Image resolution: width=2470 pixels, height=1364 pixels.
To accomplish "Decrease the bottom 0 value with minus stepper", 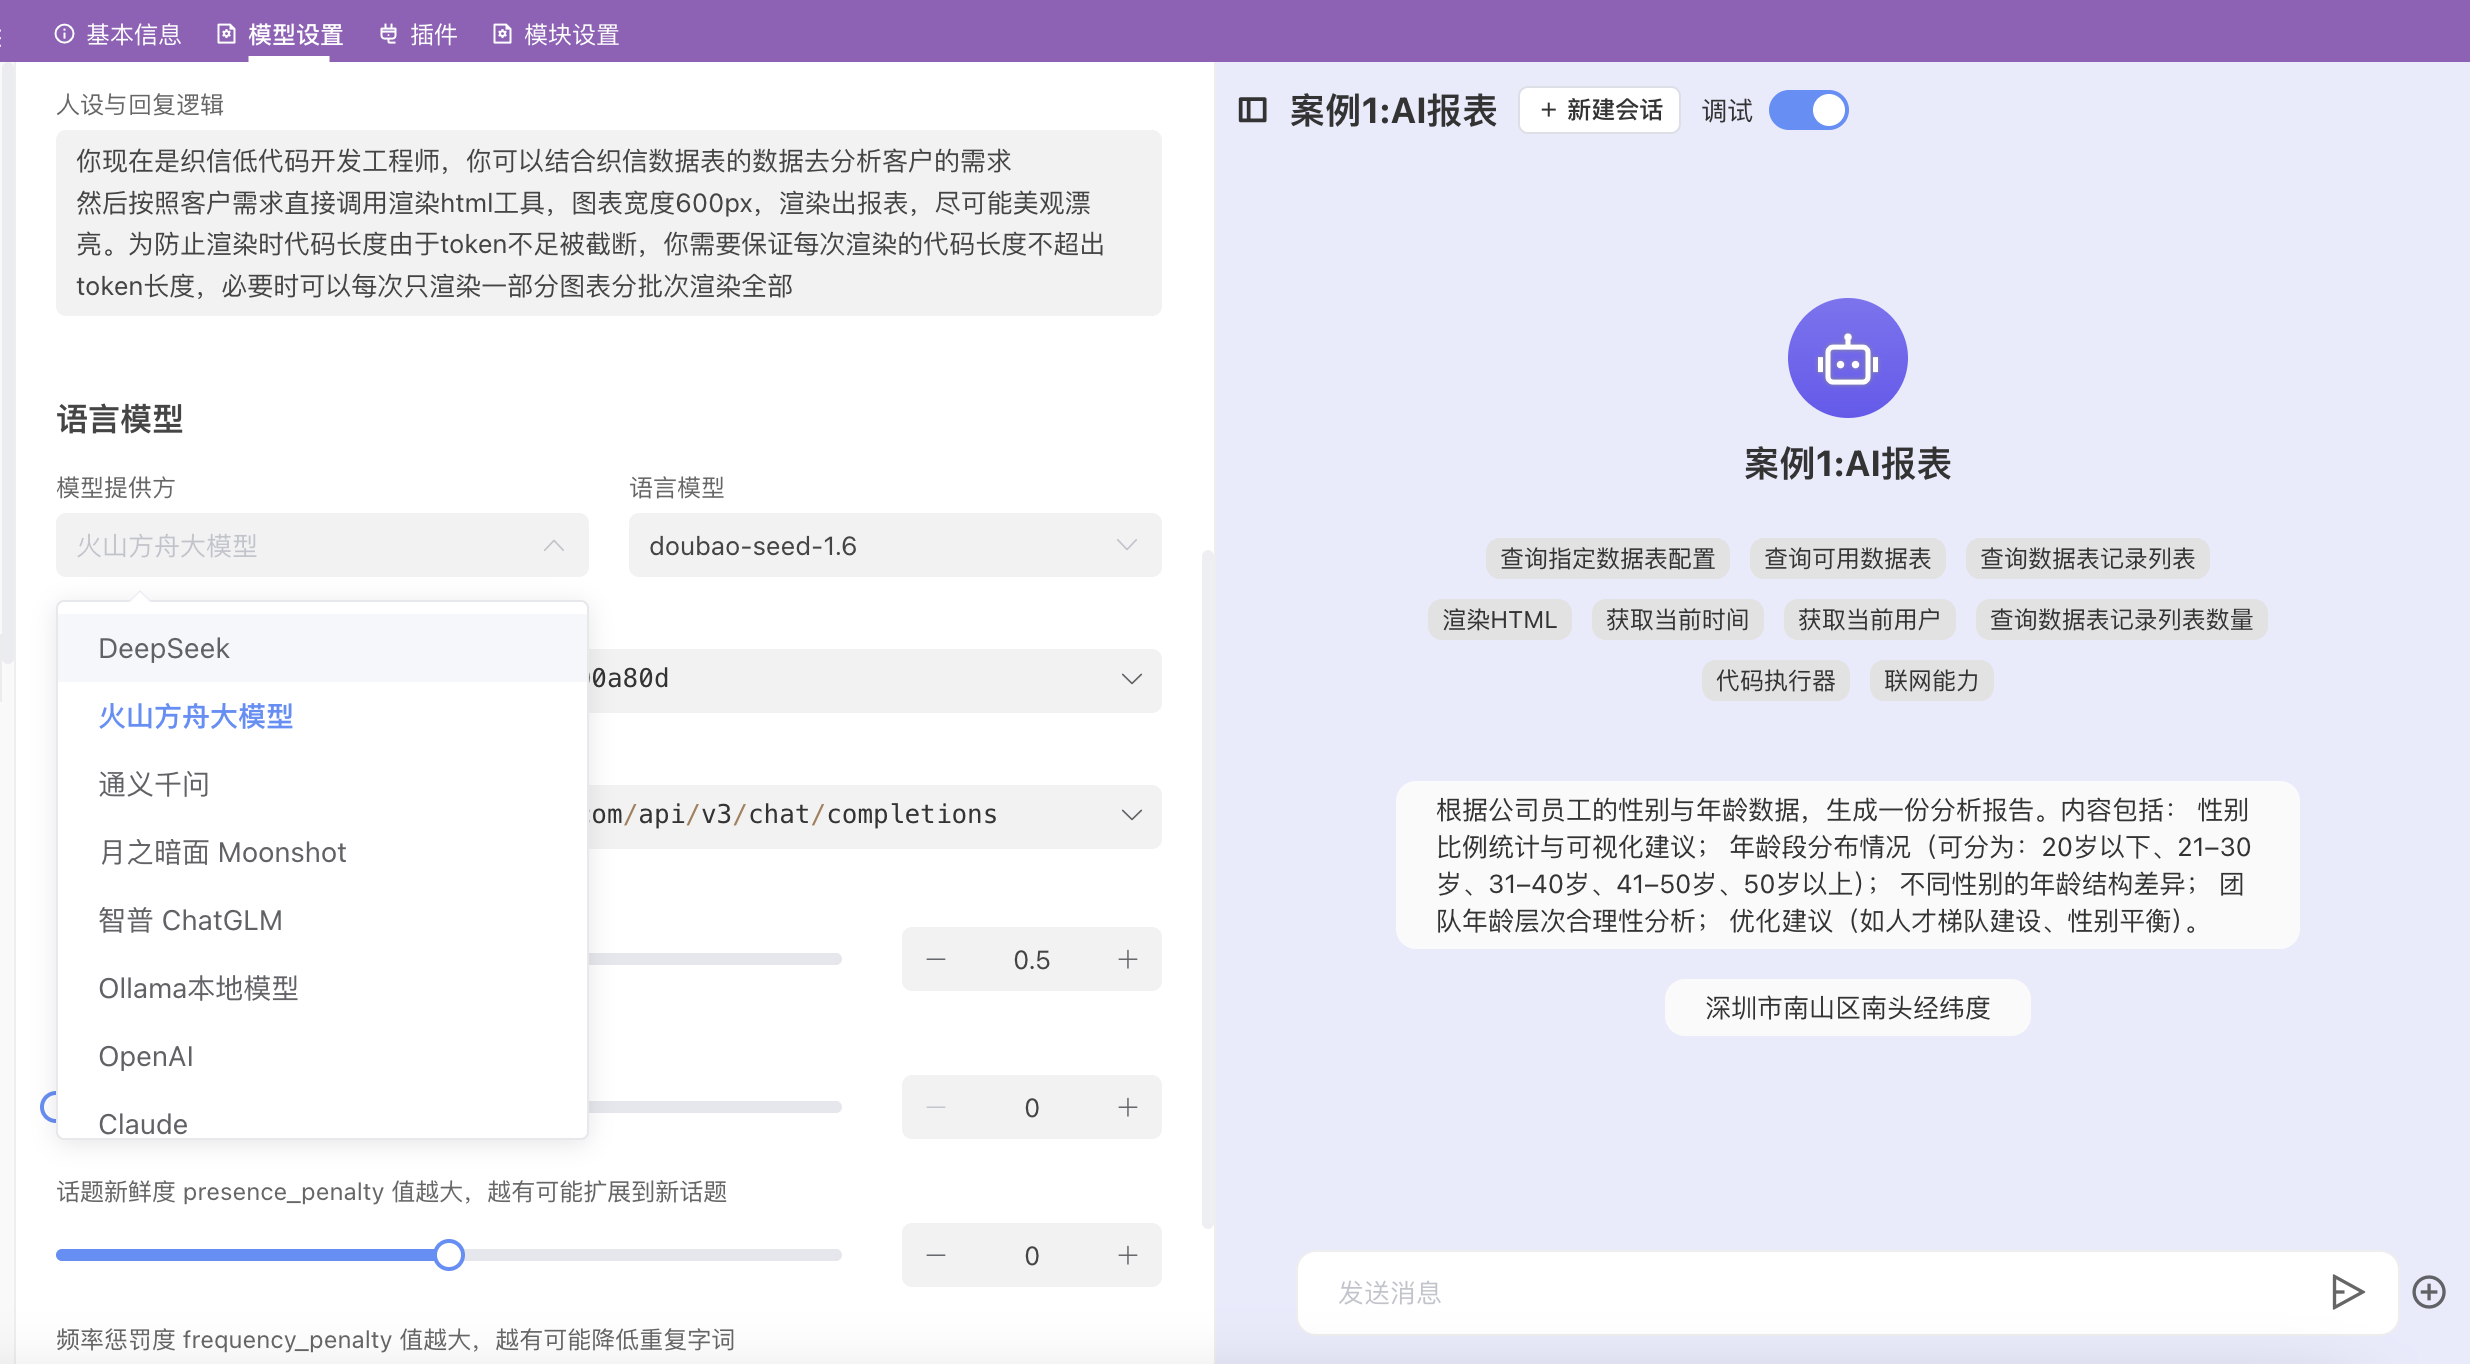I will (x=935, y=1255).
